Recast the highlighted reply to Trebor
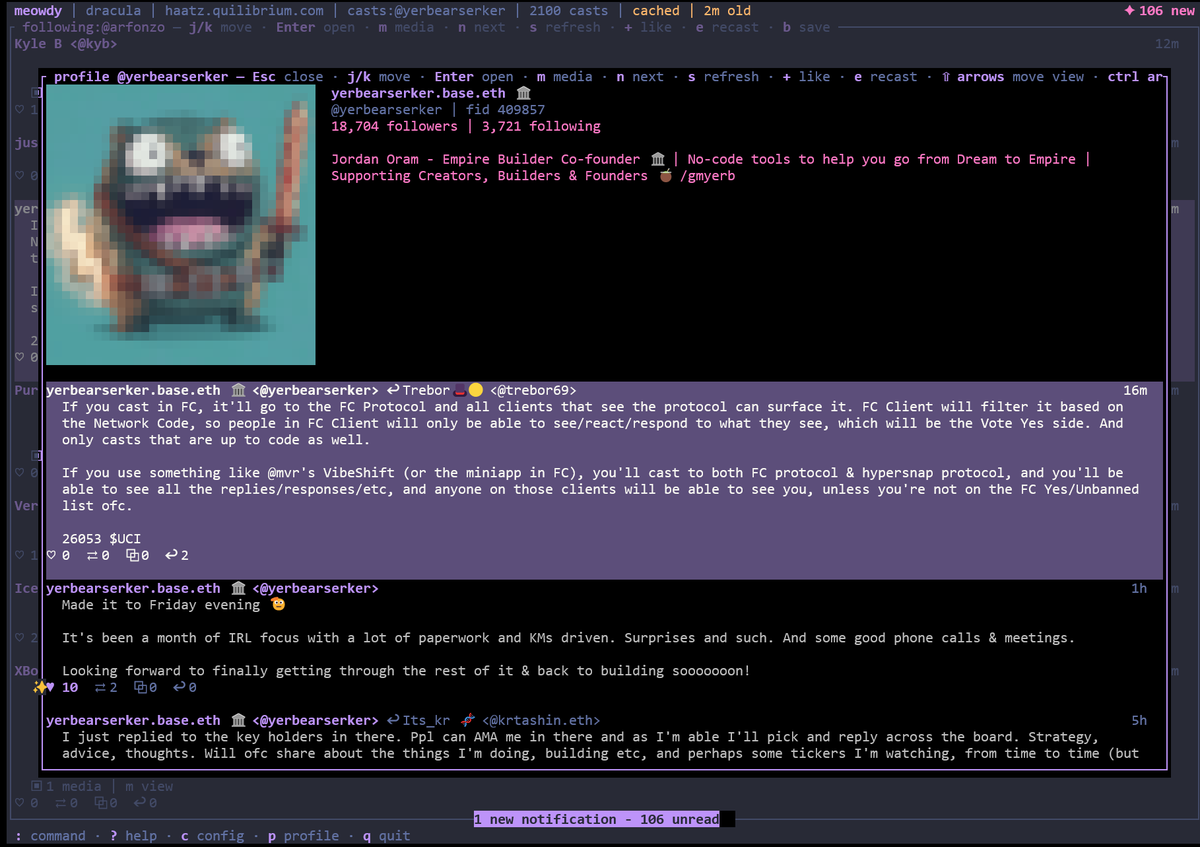Screen dimensions: 1200x847 (92, 555)
